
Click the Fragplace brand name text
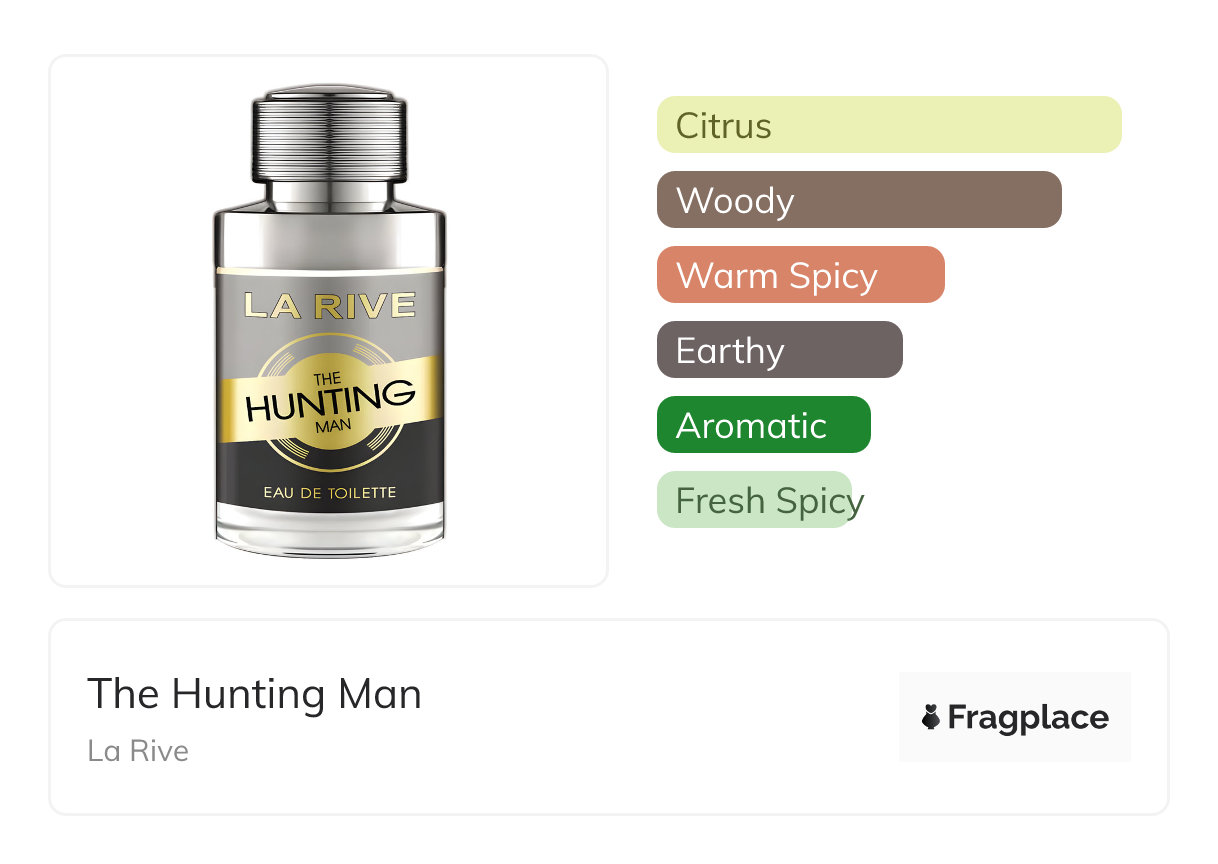pos(1028,718)
